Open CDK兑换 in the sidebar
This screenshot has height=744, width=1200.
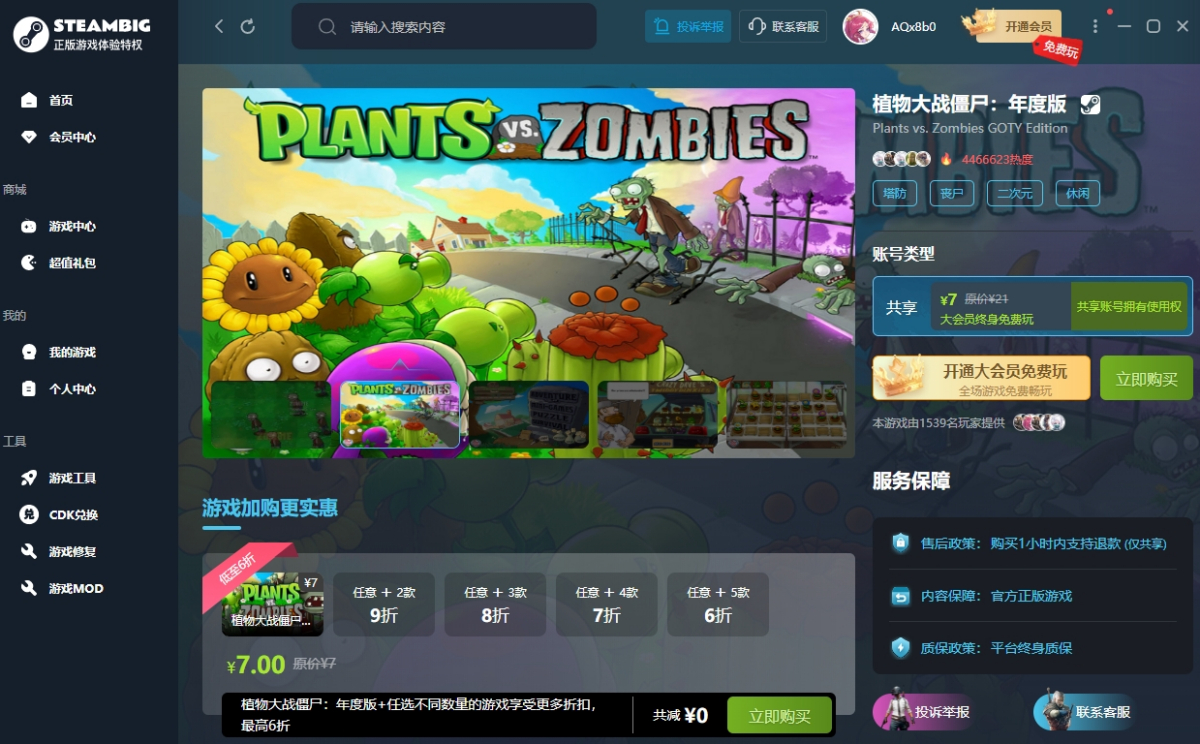click(x=74, y=515)
